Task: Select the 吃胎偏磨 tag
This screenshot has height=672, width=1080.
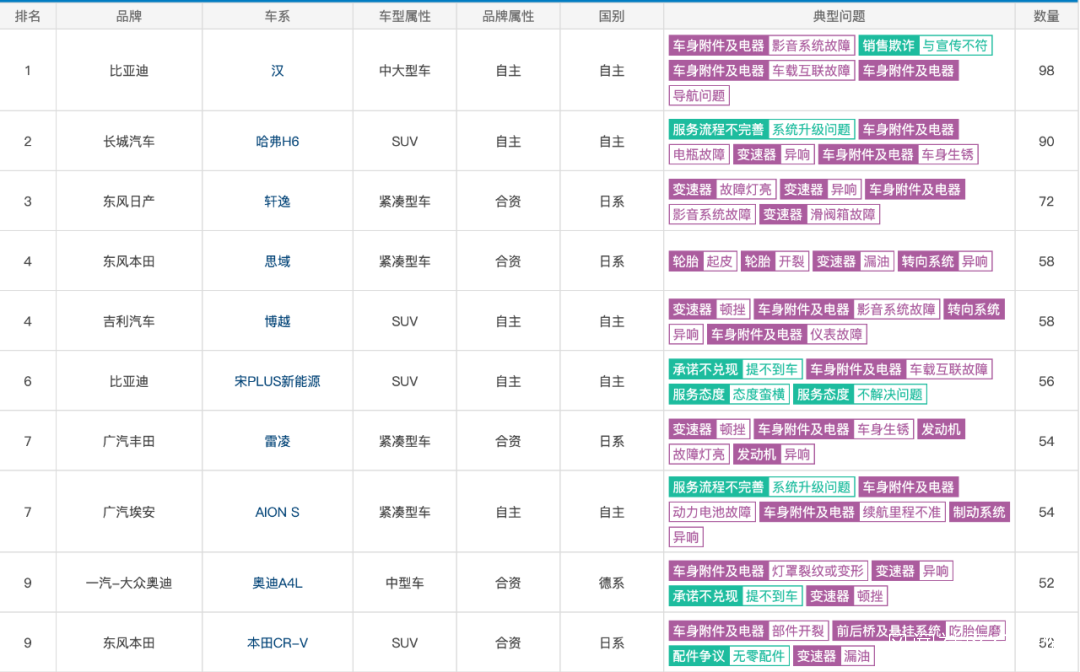Action: [975, 631]
